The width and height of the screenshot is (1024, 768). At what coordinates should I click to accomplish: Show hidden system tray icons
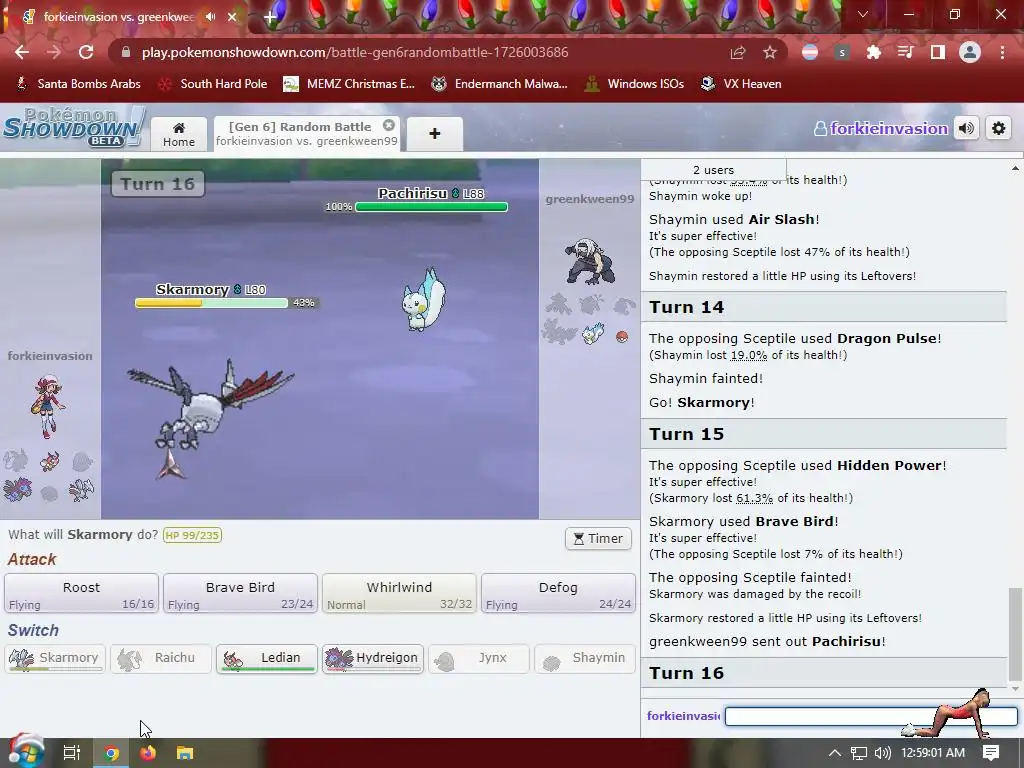[x=835, y=753]
